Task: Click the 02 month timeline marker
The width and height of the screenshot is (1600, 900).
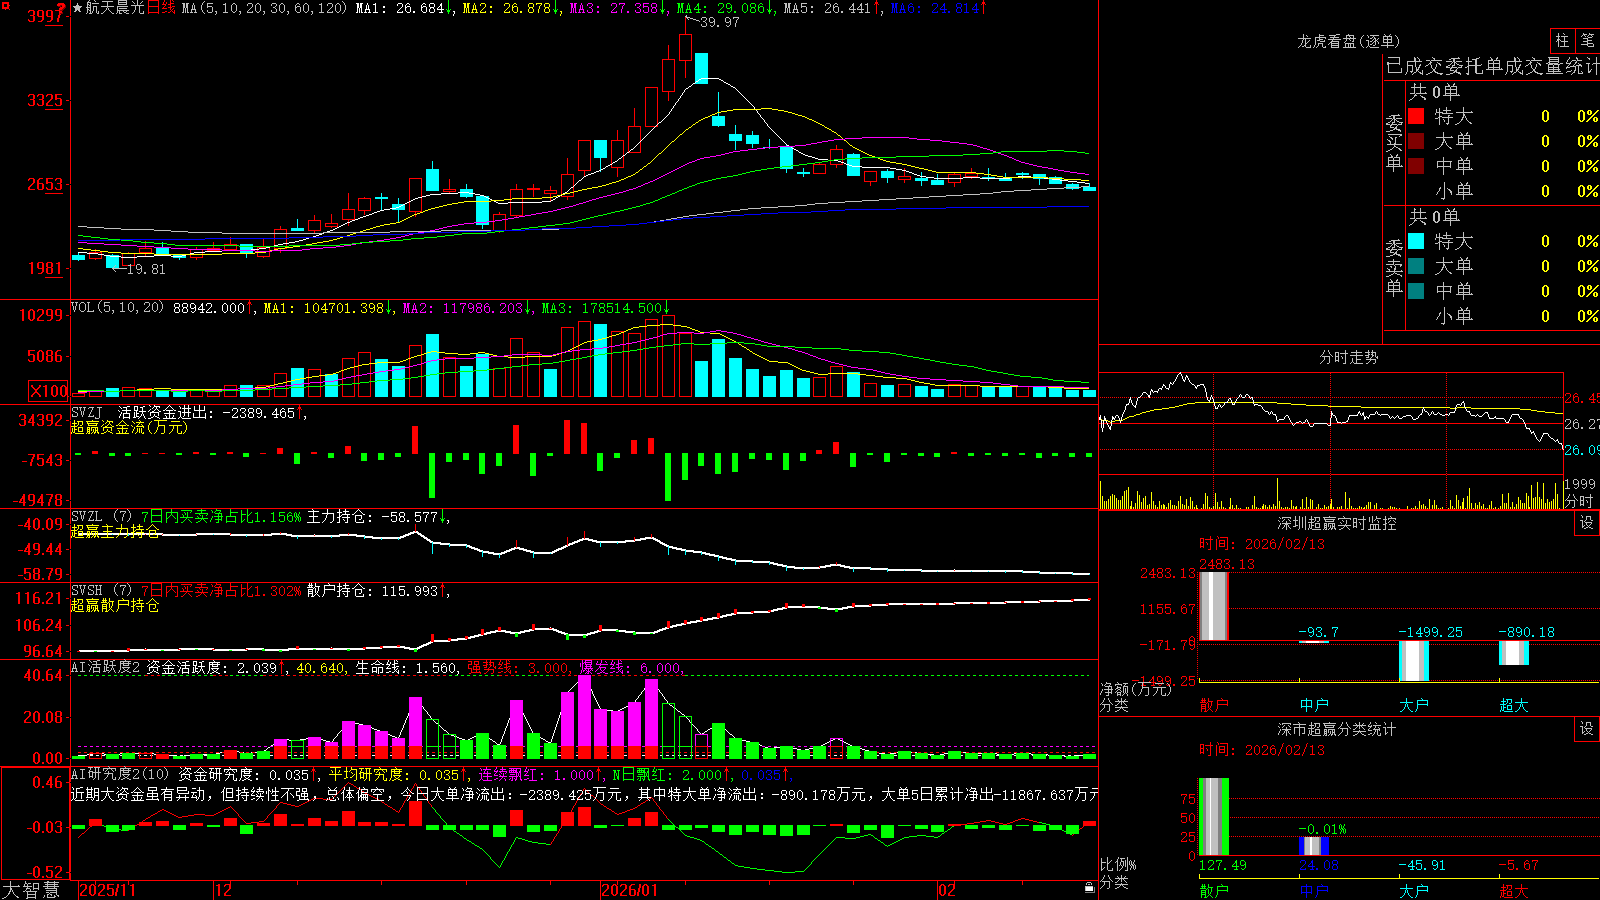Action: (x=947, y=890)
